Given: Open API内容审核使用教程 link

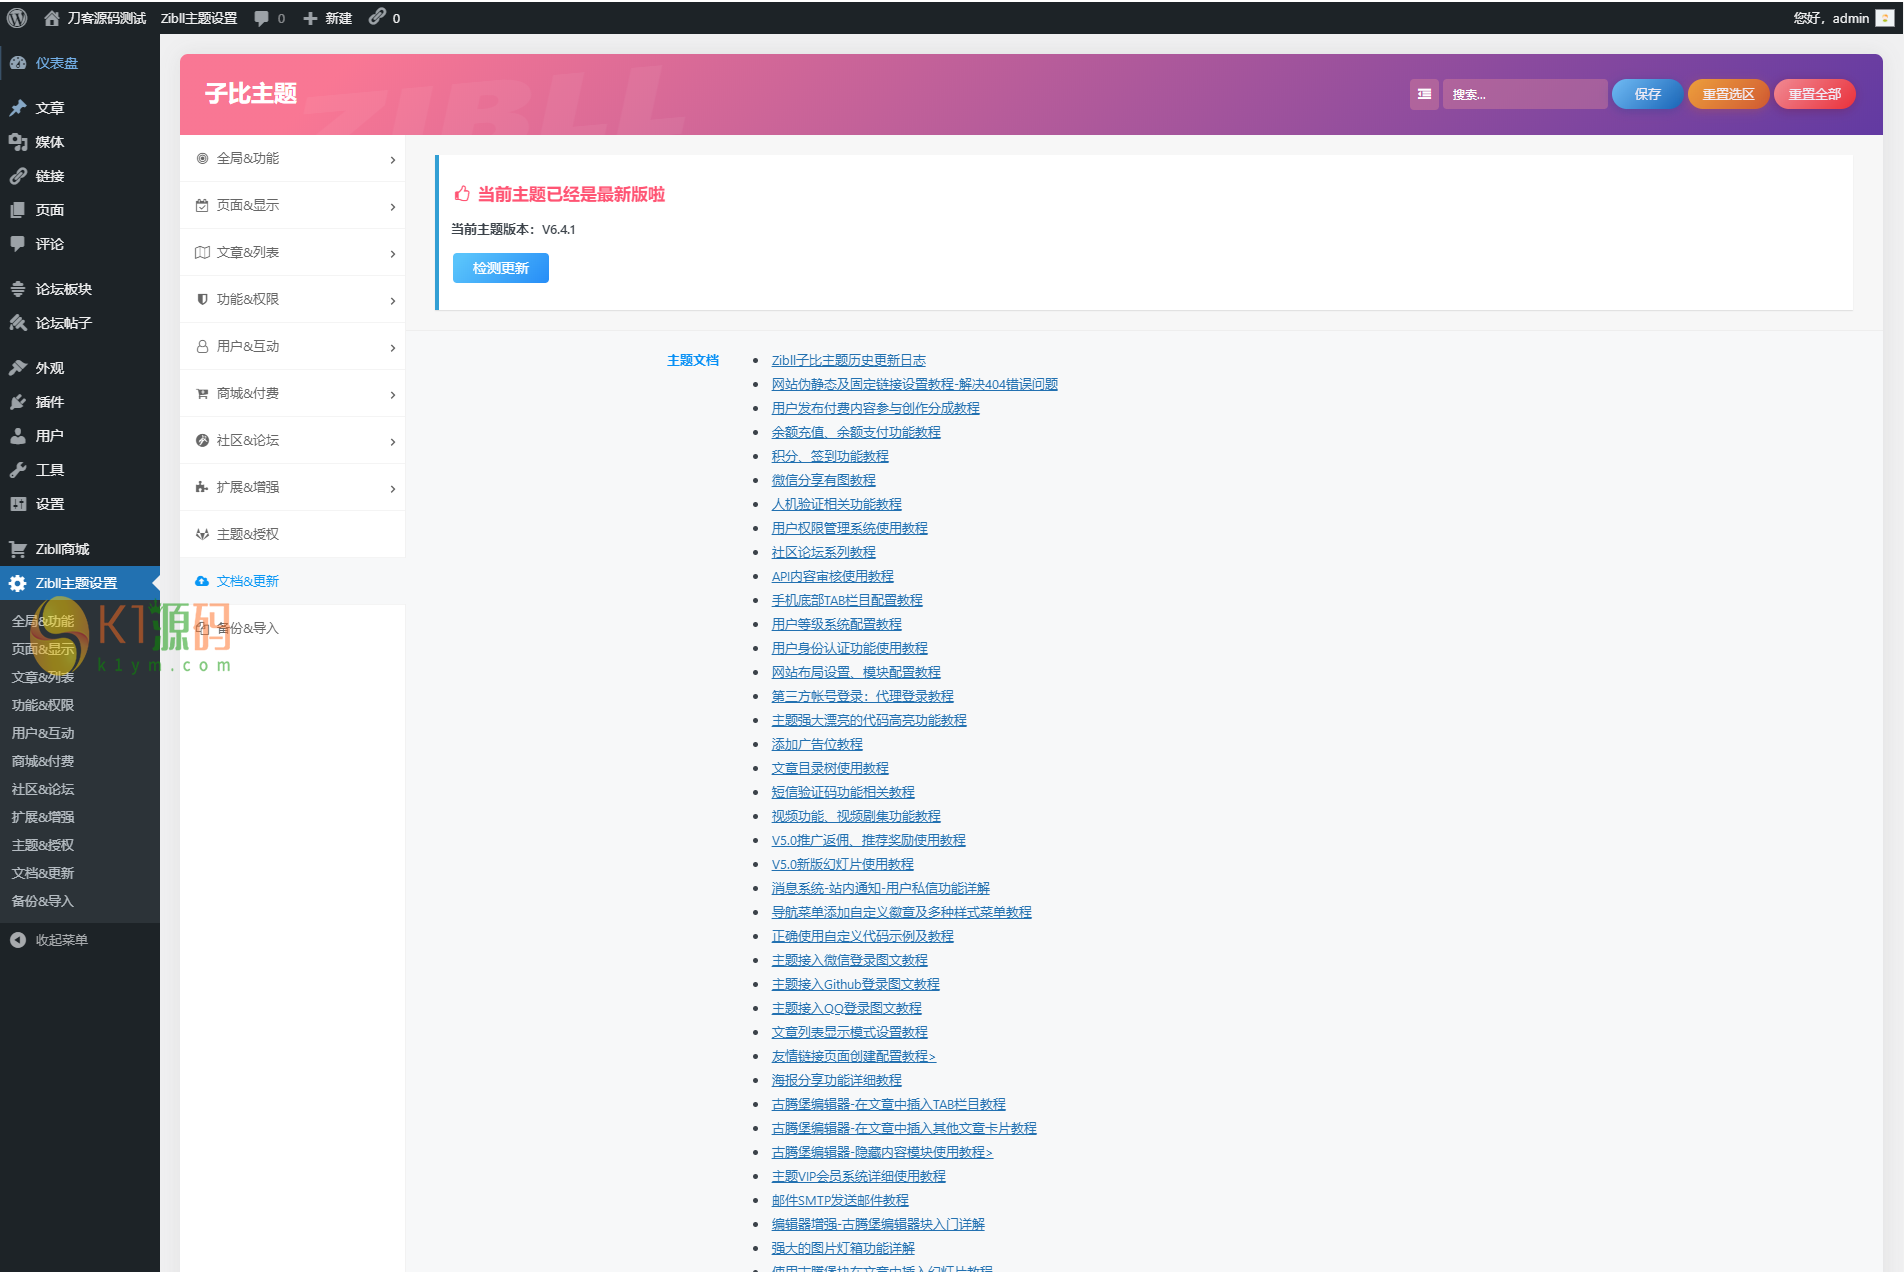Looking at the screenshot, I should click(832, 576).
